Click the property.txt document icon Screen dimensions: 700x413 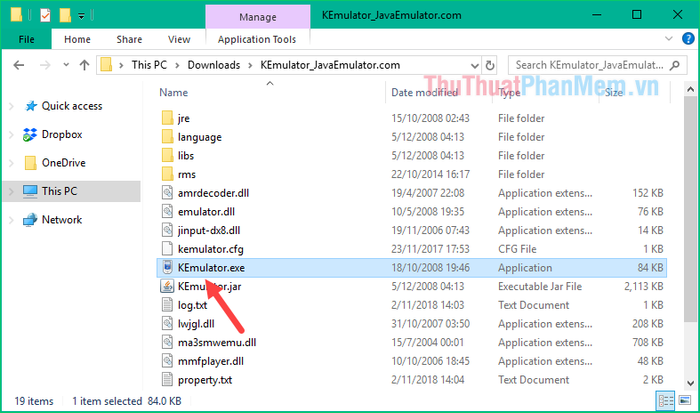tap(167, 380)
